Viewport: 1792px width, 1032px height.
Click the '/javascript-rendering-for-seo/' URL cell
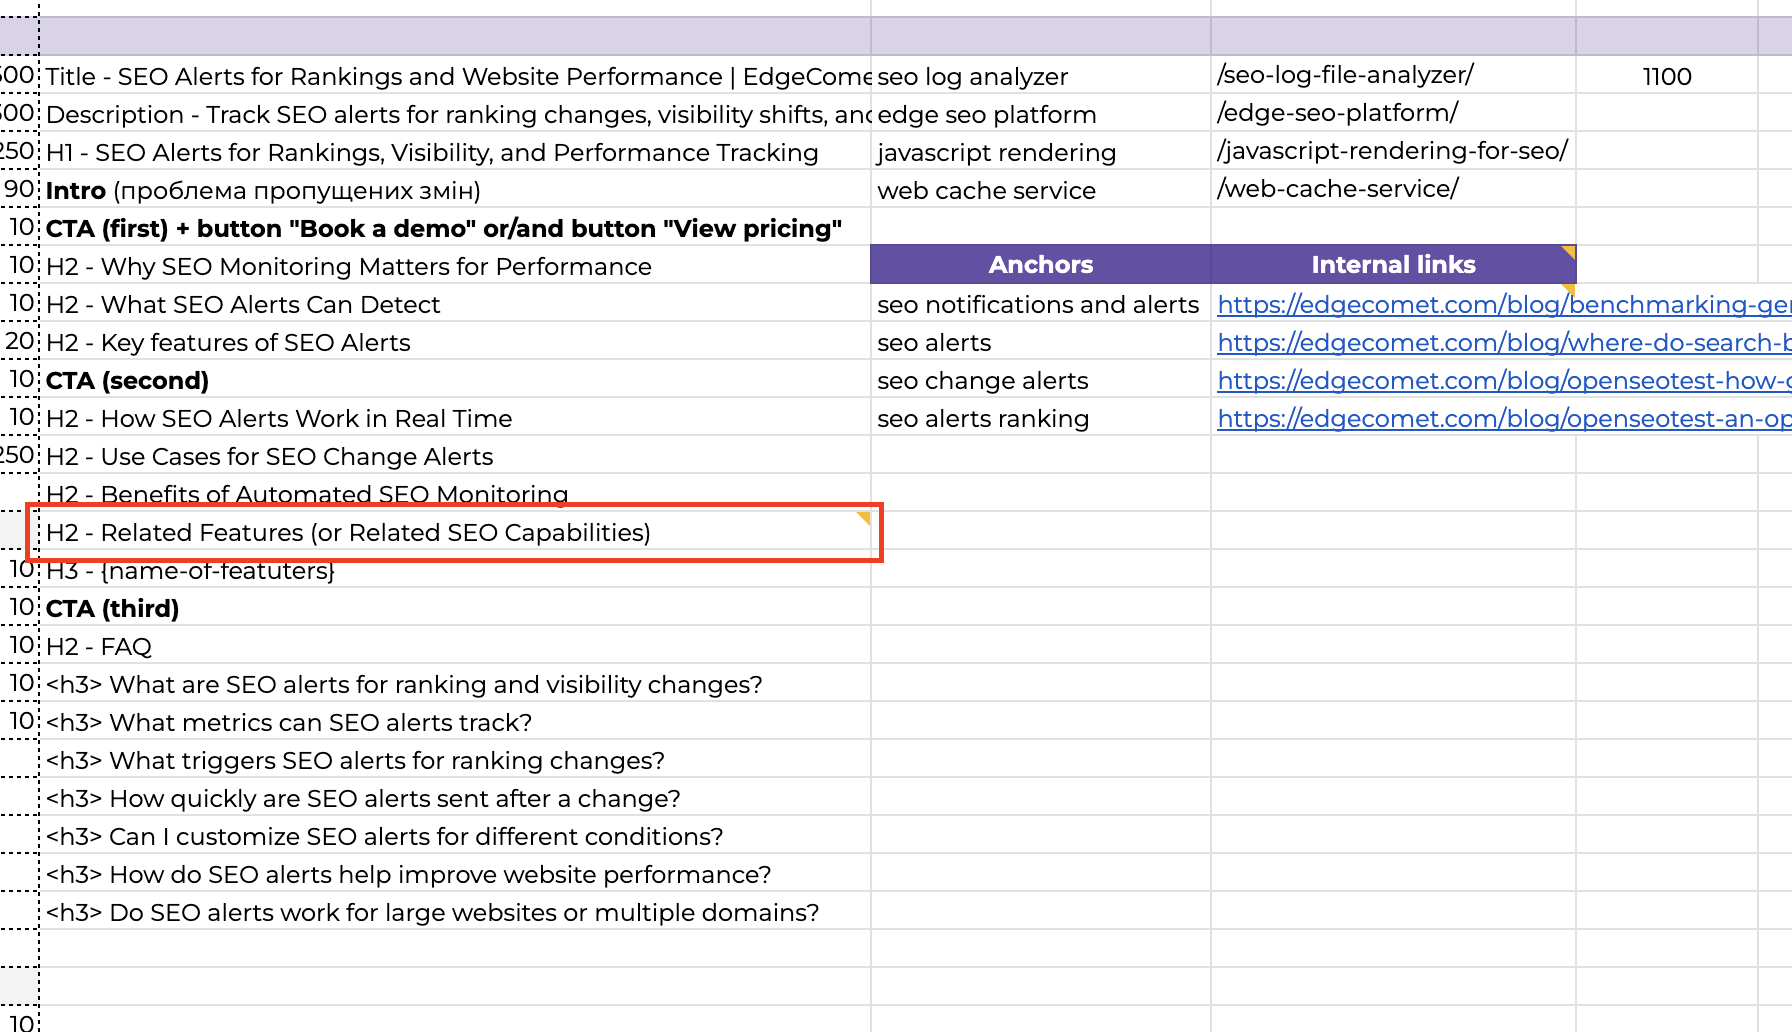pos(1394,152)
